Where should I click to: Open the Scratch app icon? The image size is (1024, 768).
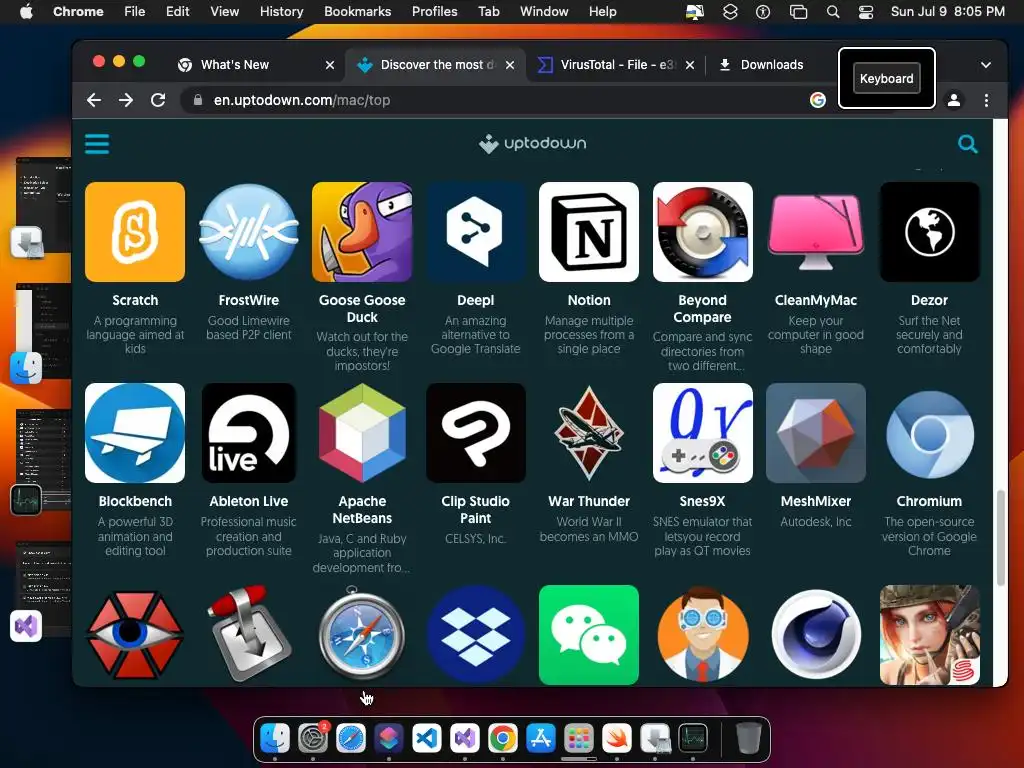(x=135, y=232)
